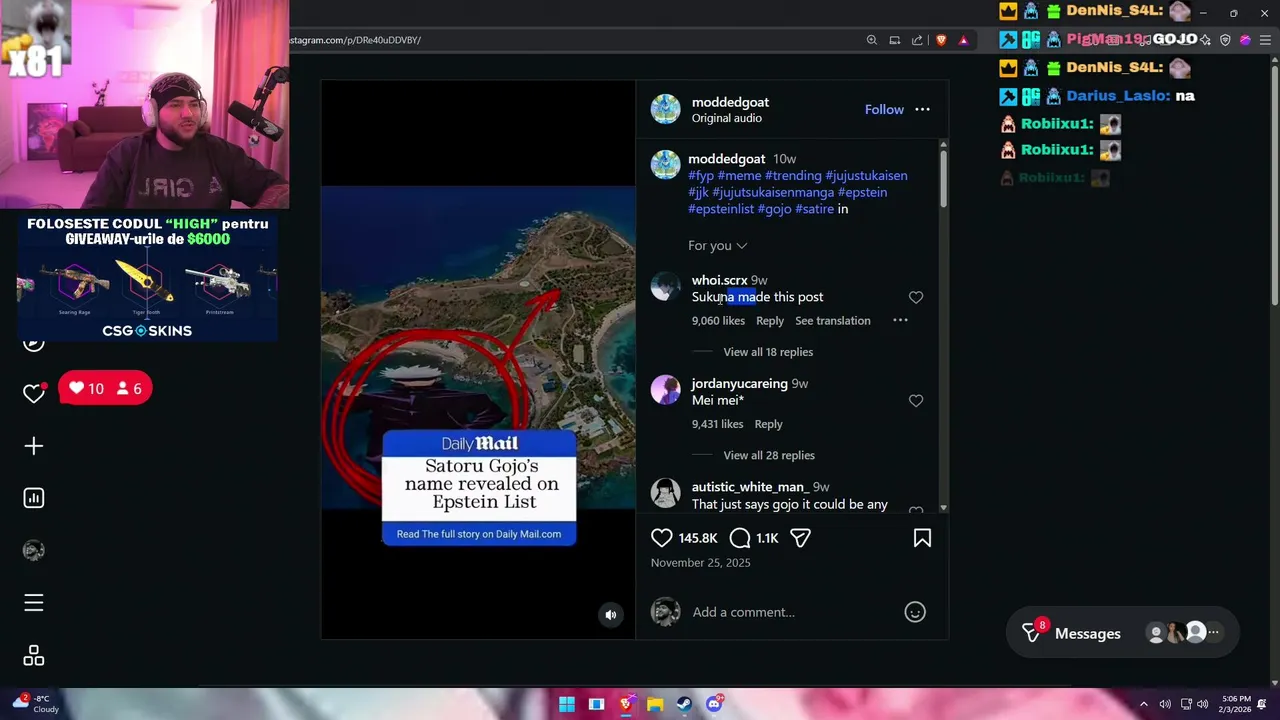Like the jordanyucareing comment

[916, 401]
